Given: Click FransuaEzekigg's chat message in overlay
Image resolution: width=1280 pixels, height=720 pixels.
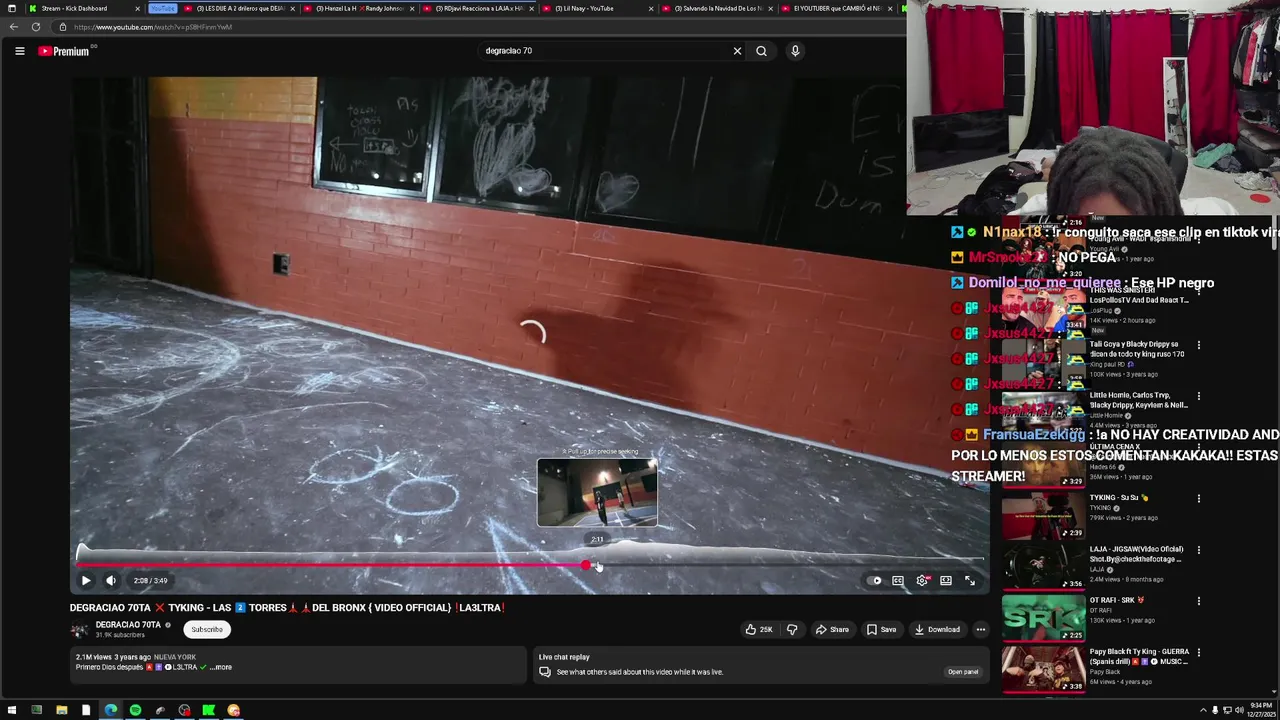Looking at the screenshot, I should (x=1115, y=455).
